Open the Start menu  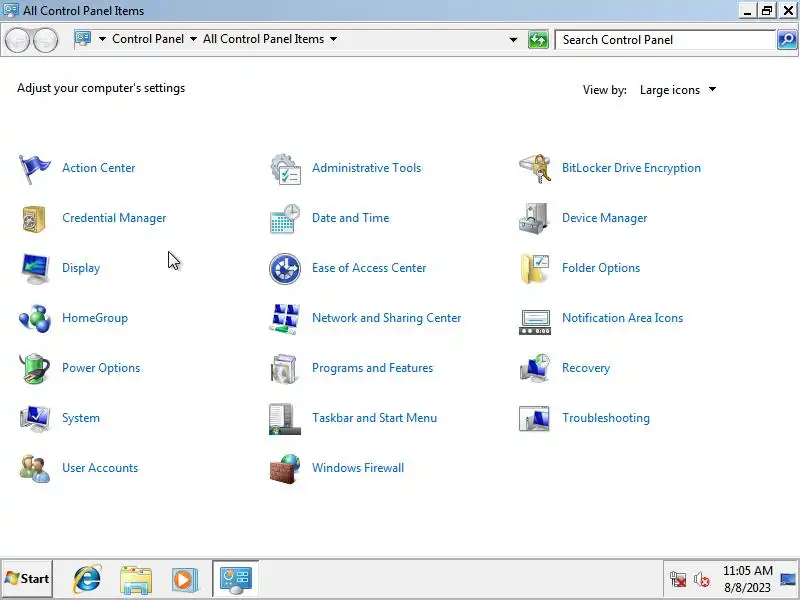coord(27,579)
